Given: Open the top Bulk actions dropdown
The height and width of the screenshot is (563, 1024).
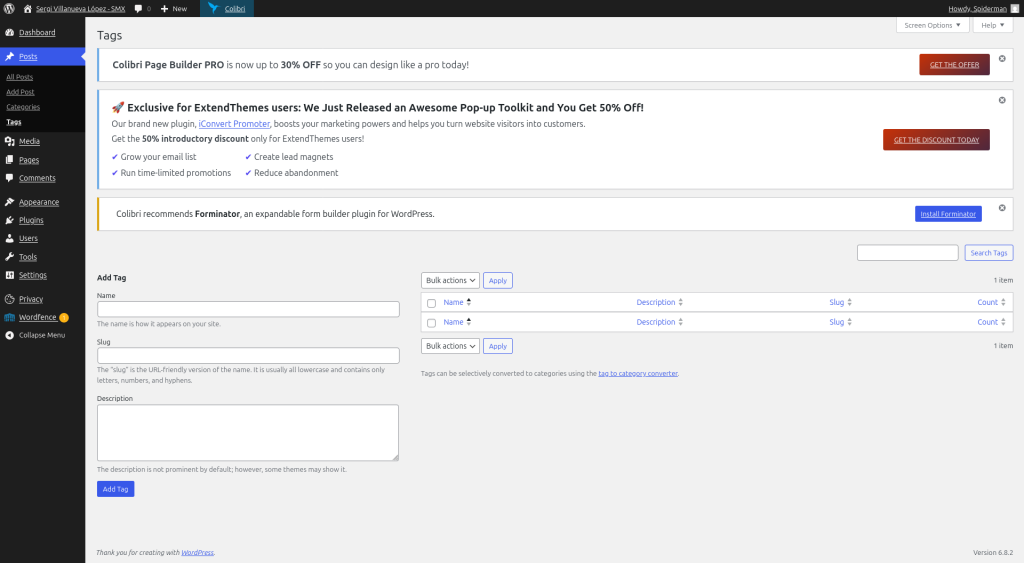Looking at the screenshot, I should point(450,281).
